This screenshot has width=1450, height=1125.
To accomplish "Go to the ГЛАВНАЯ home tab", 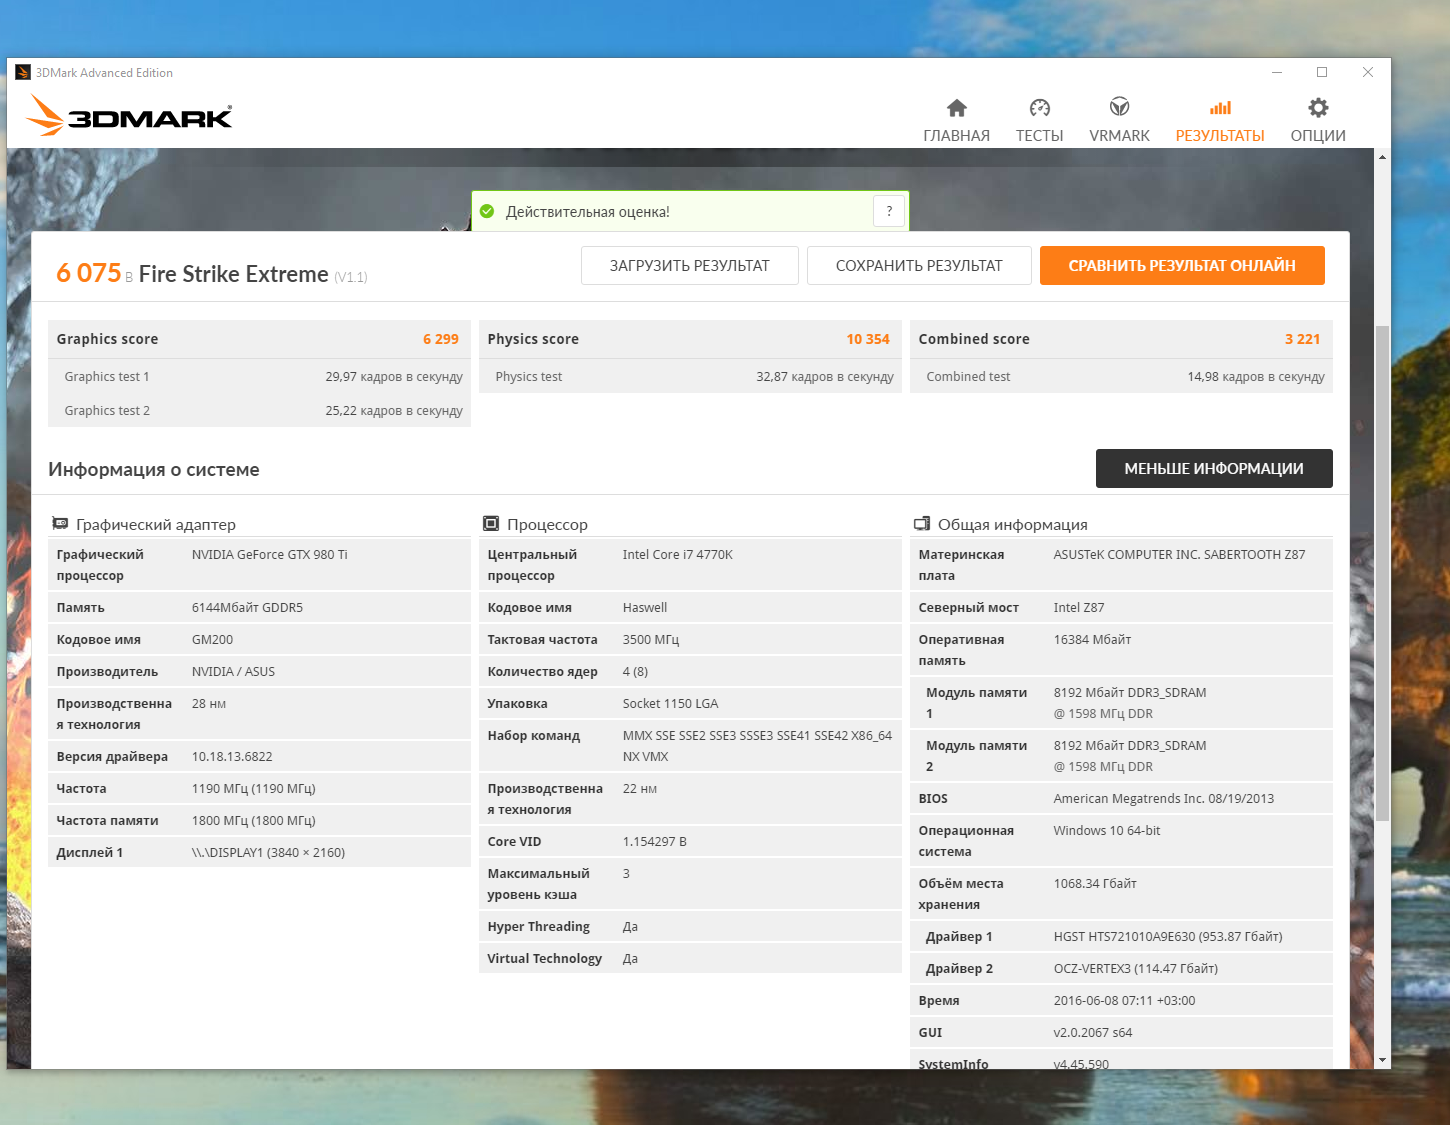I will tap(957, 120).
